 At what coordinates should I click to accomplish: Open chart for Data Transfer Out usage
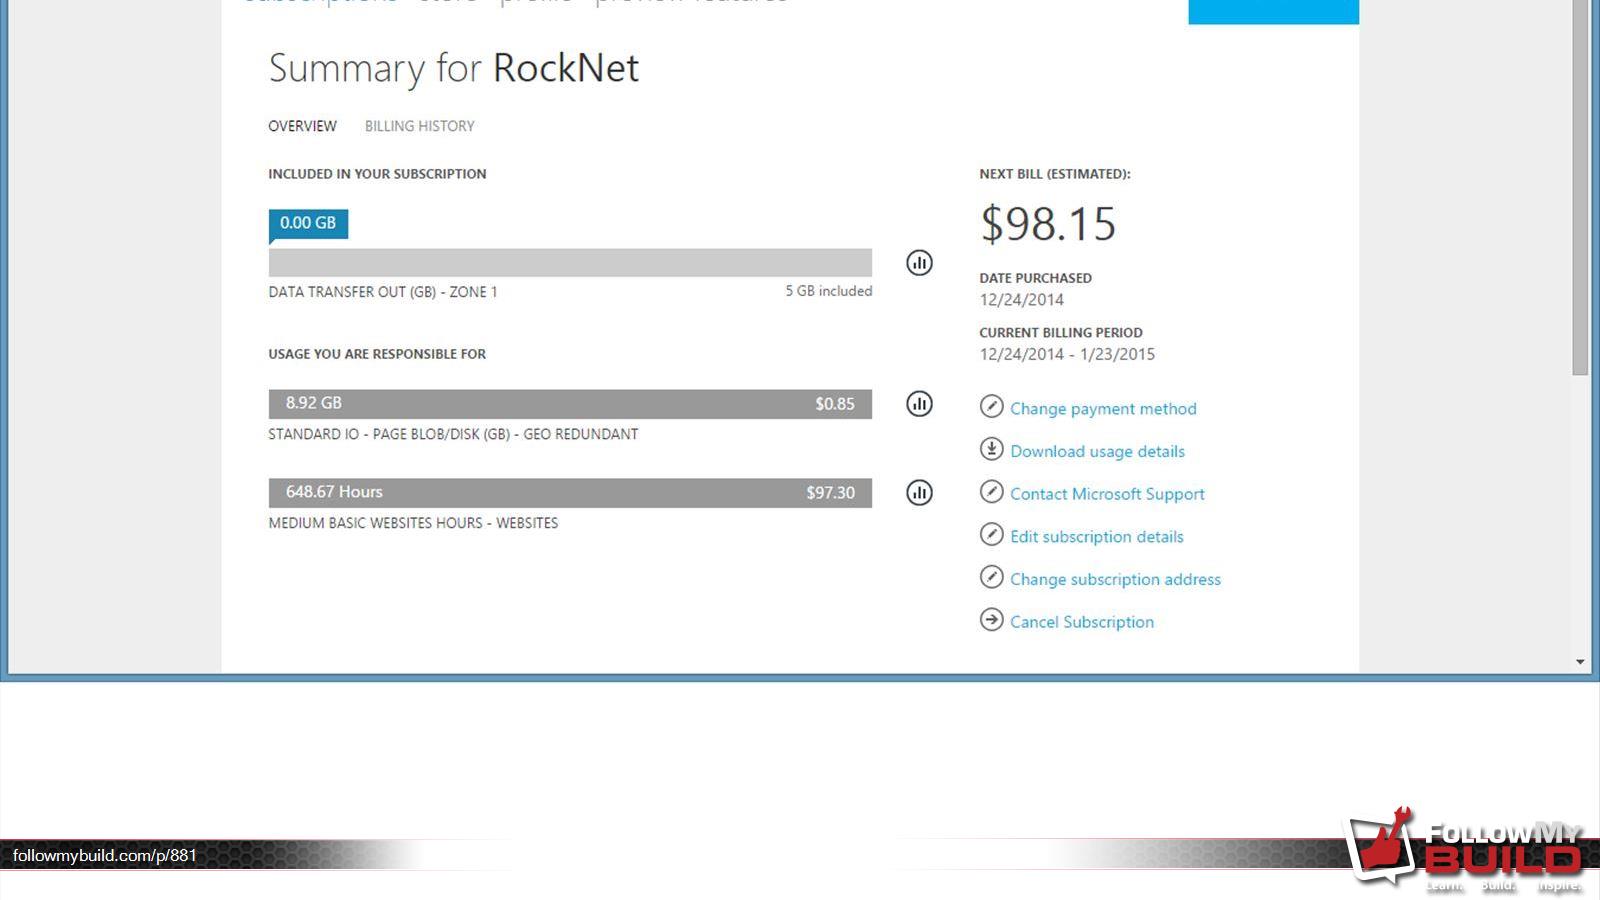[x=919, y=263]
